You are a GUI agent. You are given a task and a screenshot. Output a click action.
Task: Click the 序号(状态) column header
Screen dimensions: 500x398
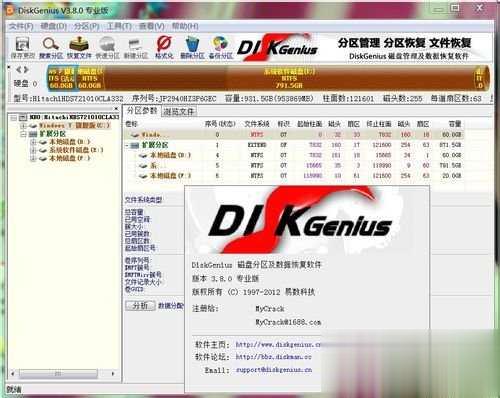click(x=220, y=124)
